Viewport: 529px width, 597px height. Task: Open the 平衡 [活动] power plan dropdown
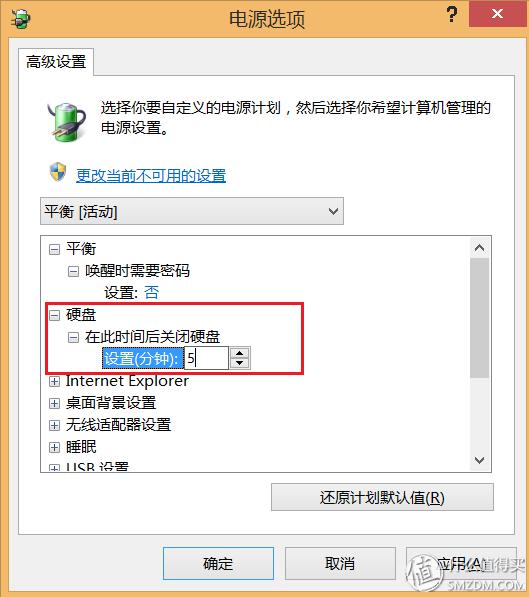pos(192,211)
